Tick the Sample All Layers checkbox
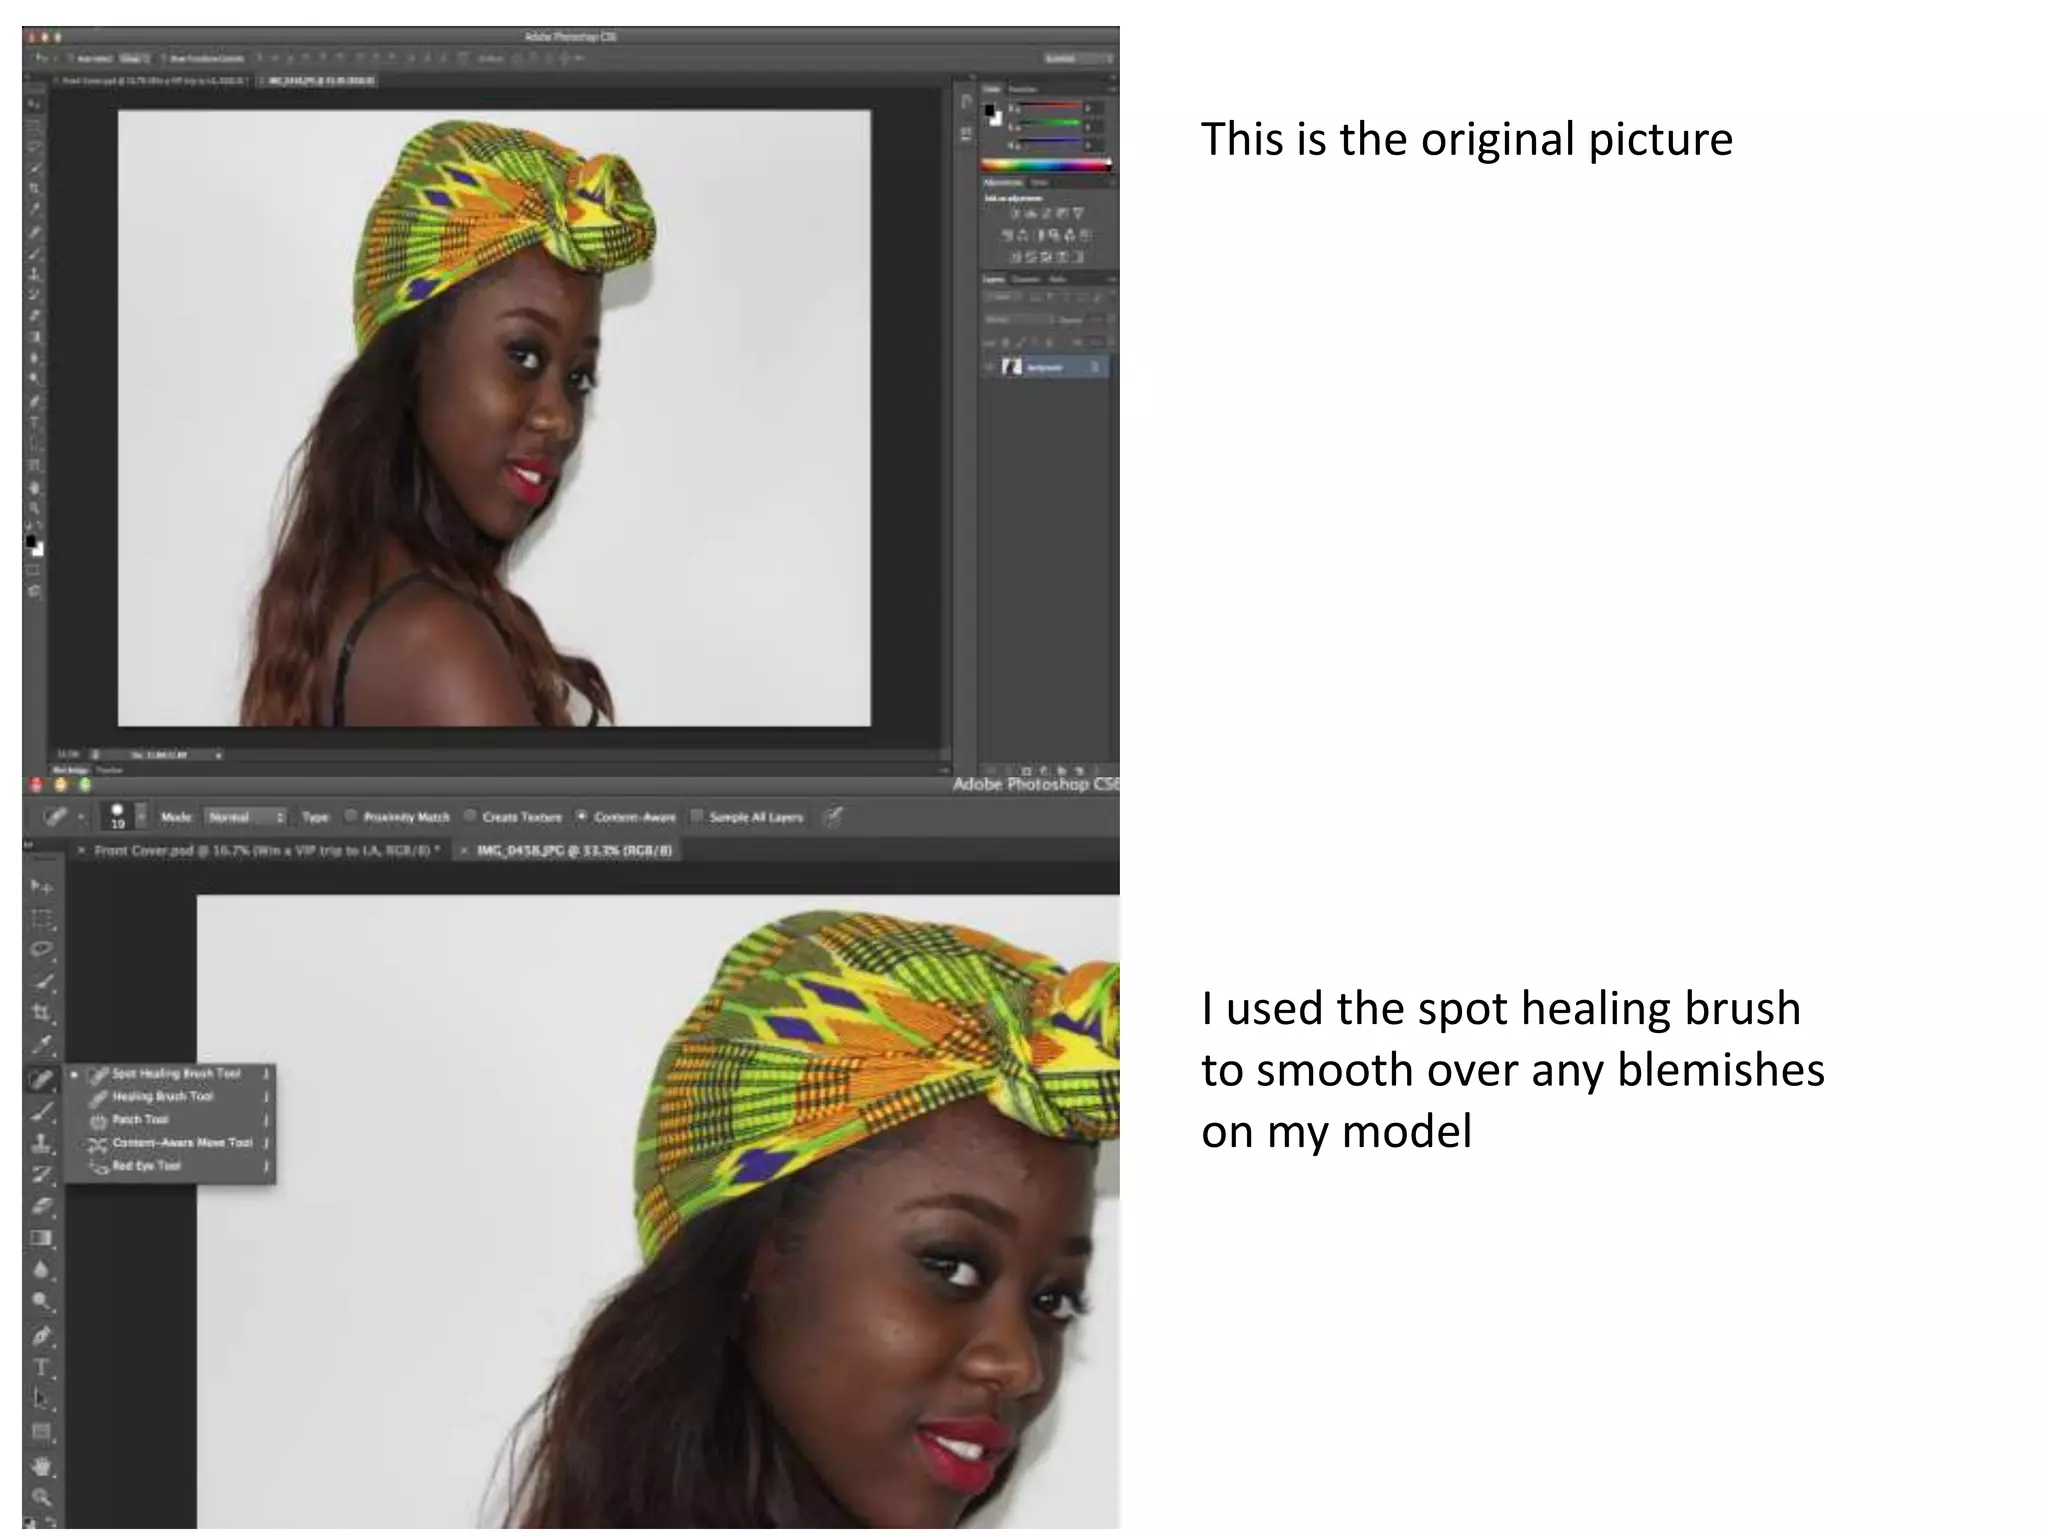2048x1536 pixels. pyautogui.click(x=697, y=817)
